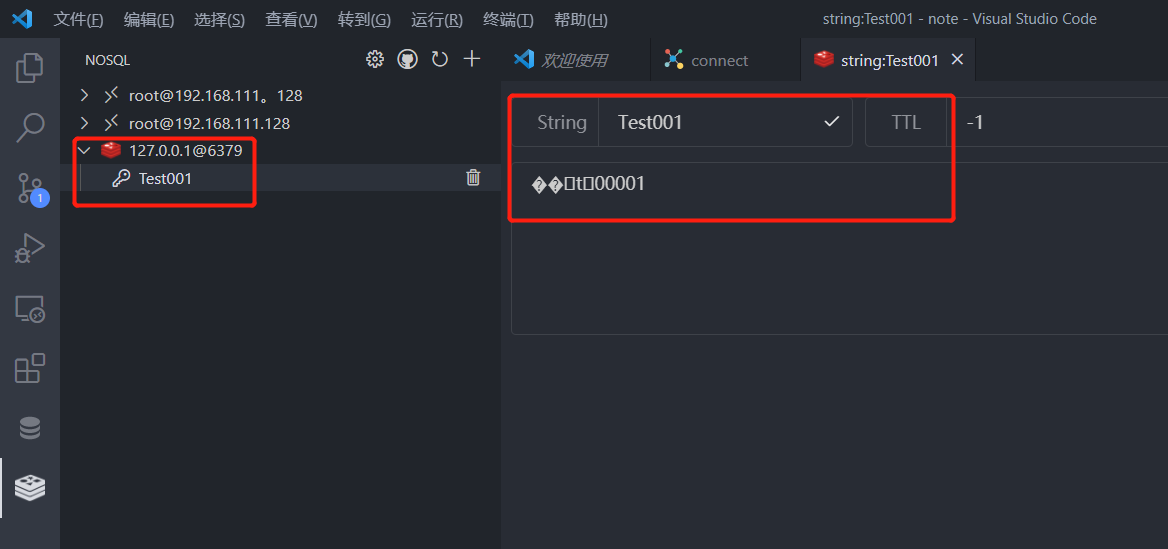Open the Extensions view
Viewport: 1168px width, 549px height.
30,368
